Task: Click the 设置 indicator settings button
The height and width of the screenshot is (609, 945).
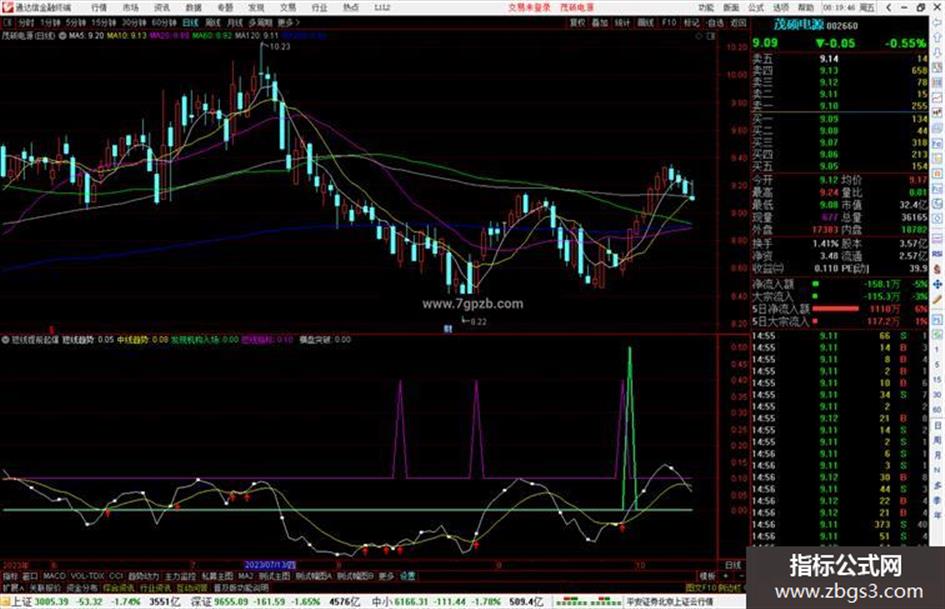Action: click(x=407, y=576)
